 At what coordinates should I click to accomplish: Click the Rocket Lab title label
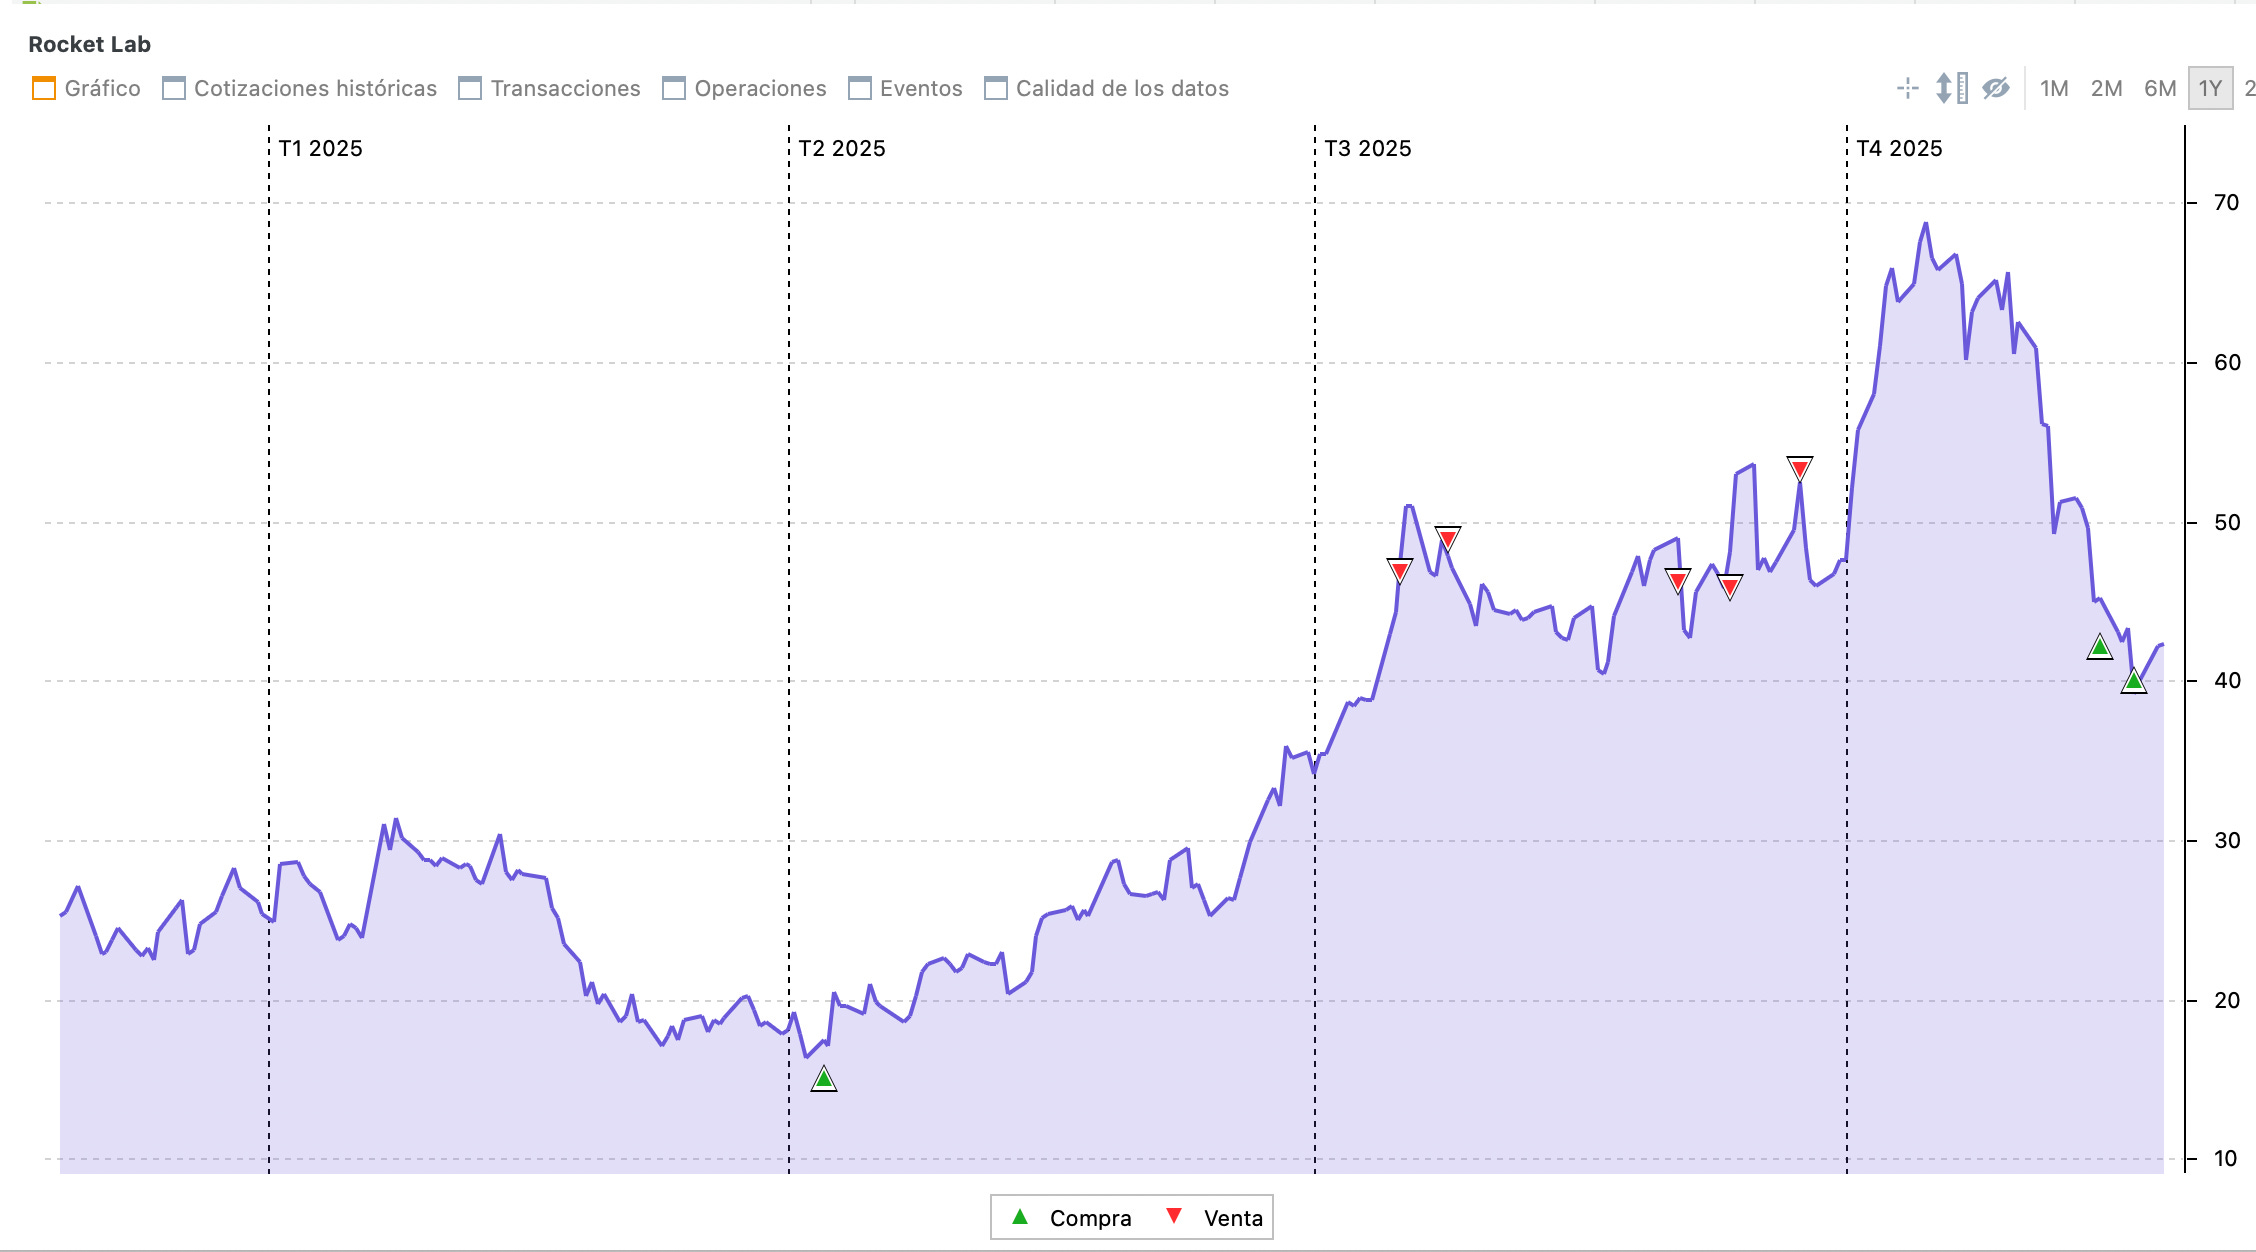pyautogui.click(x=89, y=44)
